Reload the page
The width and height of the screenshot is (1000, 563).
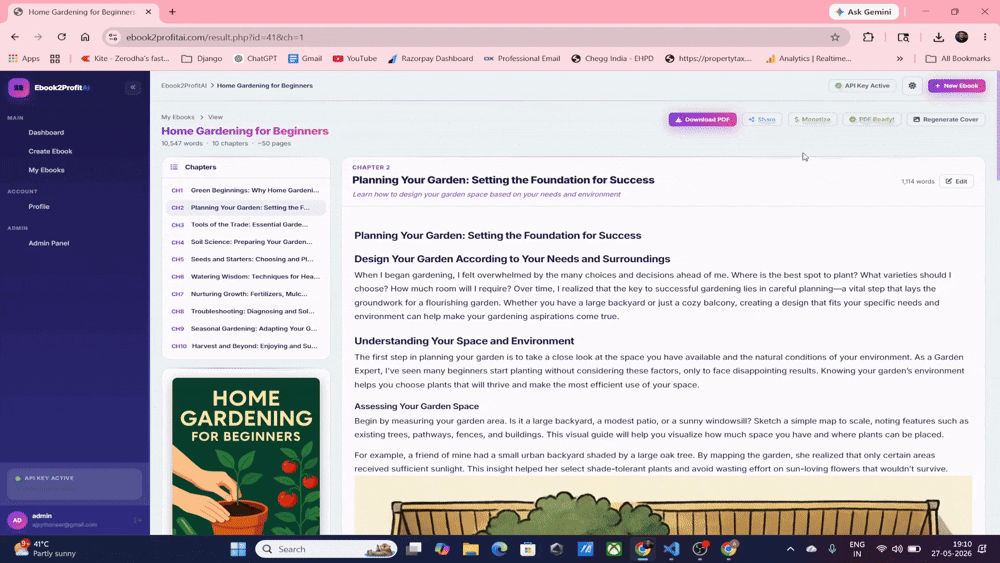point(61,37)
